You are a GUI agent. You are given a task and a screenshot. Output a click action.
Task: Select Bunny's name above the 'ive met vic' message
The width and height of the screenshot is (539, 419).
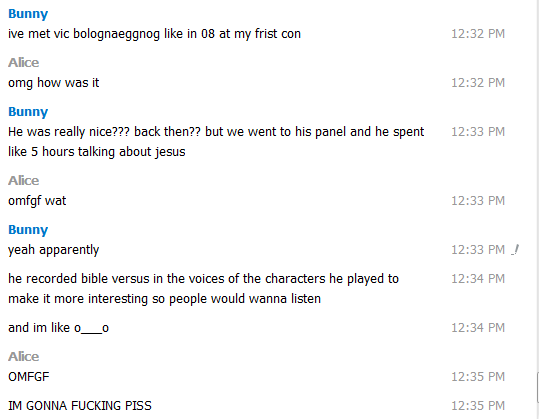(x=28, y=14)
